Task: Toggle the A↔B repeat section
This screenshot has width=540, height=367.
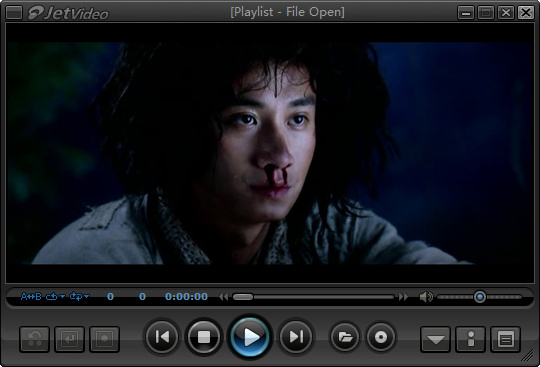Action: tap(31, 296)
